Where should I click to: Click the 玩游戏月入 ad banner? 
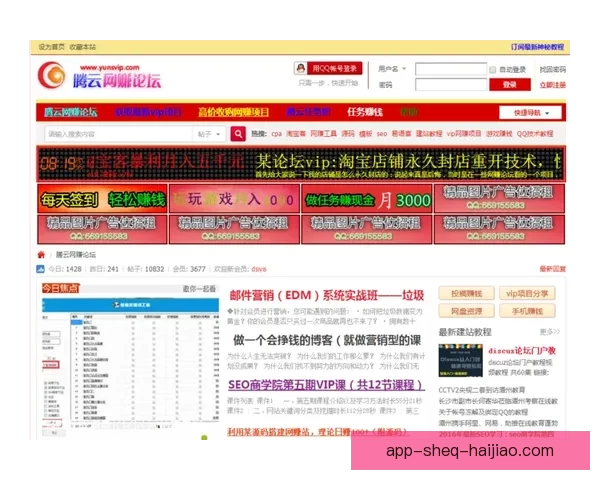click(x=234, y=199)
